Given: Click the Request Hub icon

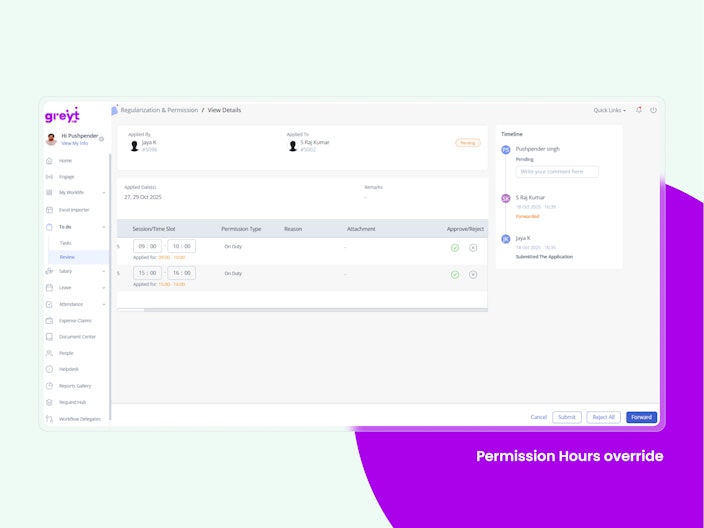Looking at the screenshot, I should pos(49,402).
